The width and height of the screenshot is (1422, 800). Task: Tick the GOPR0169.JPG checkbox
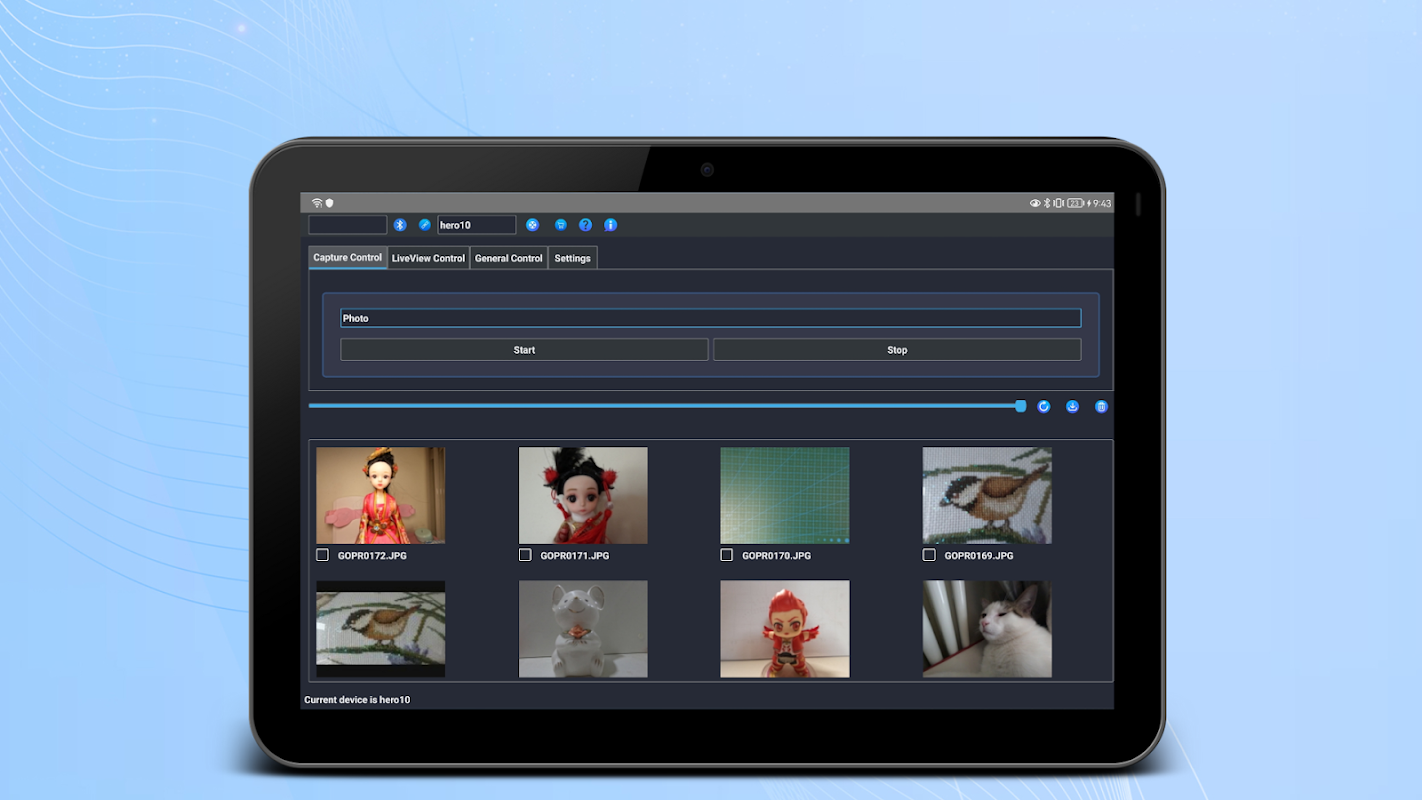pyautogui.click(x=929, y=555)
